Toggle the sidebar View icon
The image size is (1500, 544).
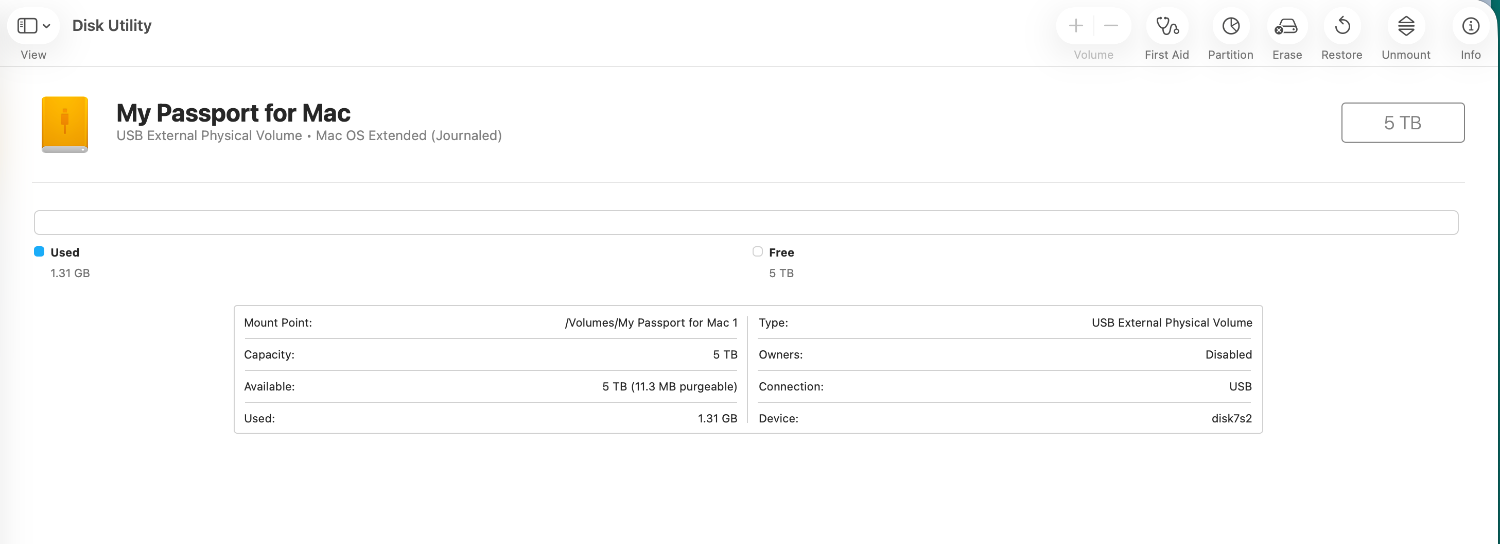pos(27,26)
